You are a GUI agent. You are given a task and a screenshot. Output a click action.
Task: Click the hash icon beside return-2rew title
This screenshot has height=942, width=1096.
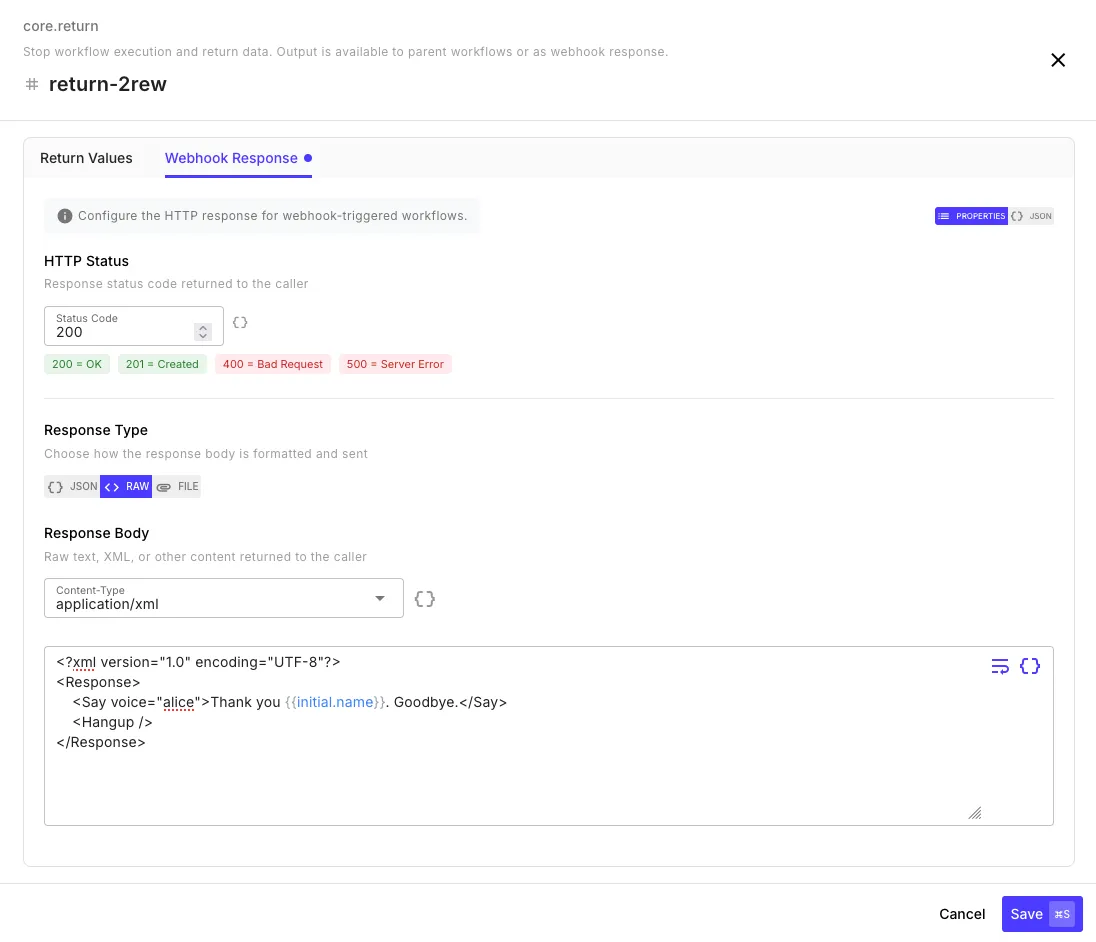(x=31, y=84)
